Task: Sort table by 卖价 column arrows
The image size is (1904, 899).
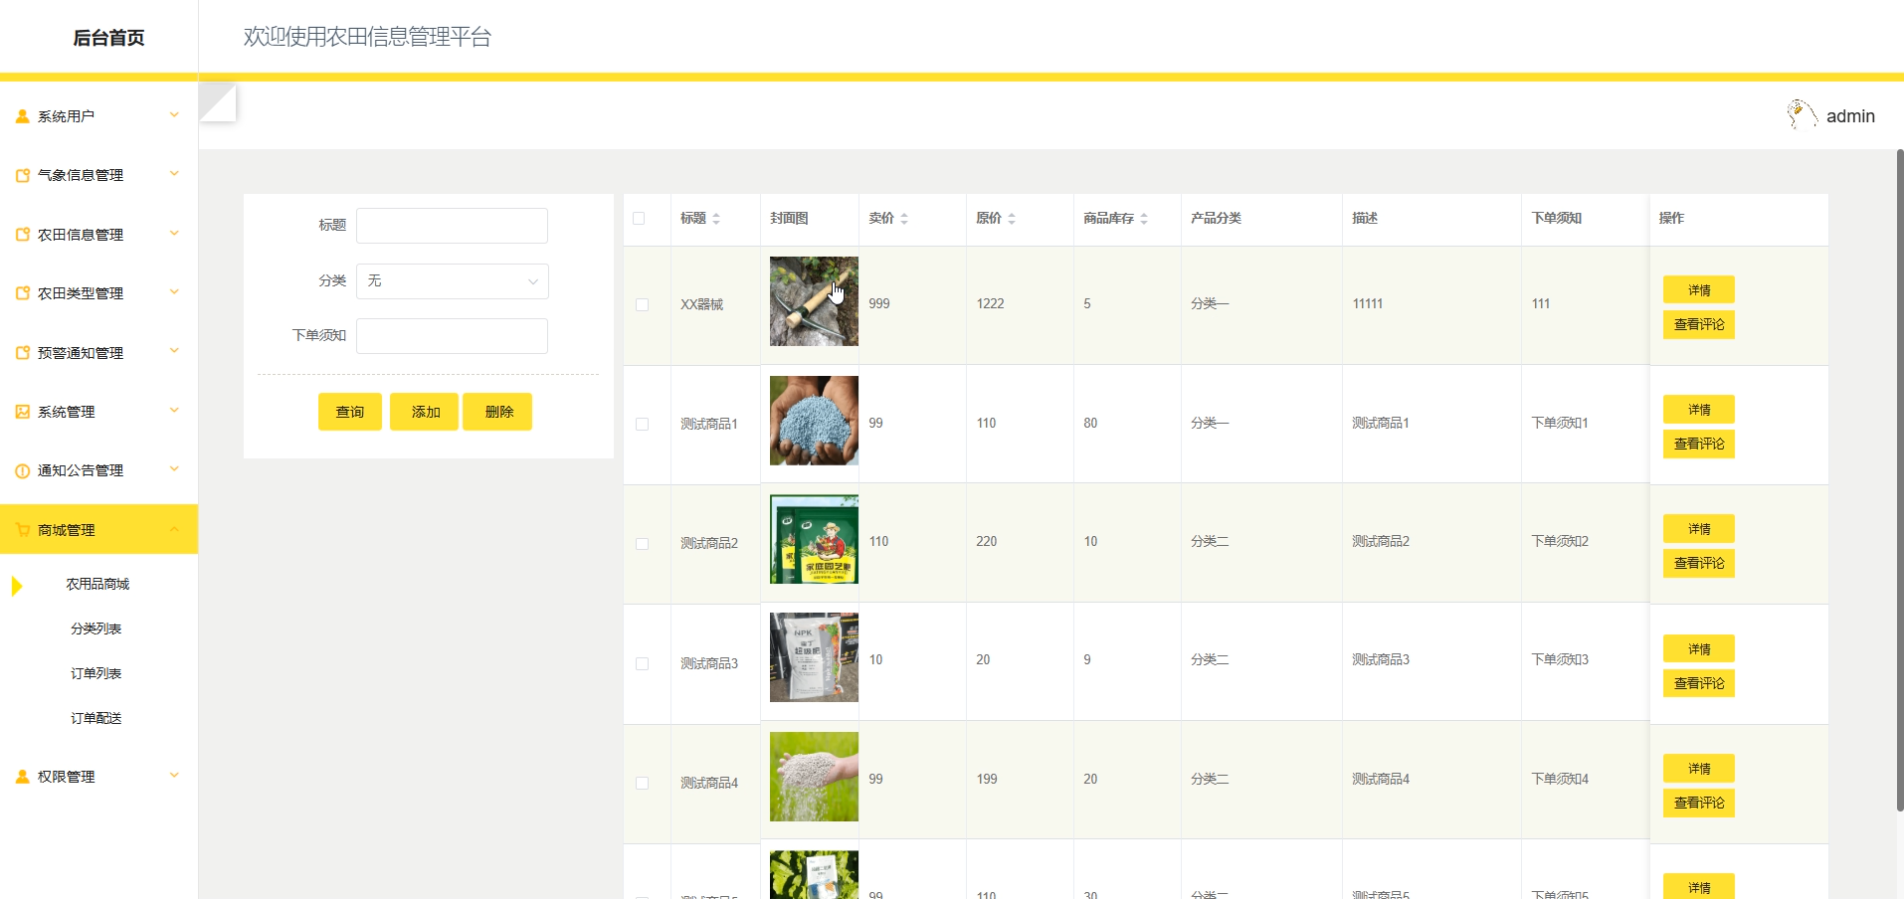Action: click(x=904, y=218)
